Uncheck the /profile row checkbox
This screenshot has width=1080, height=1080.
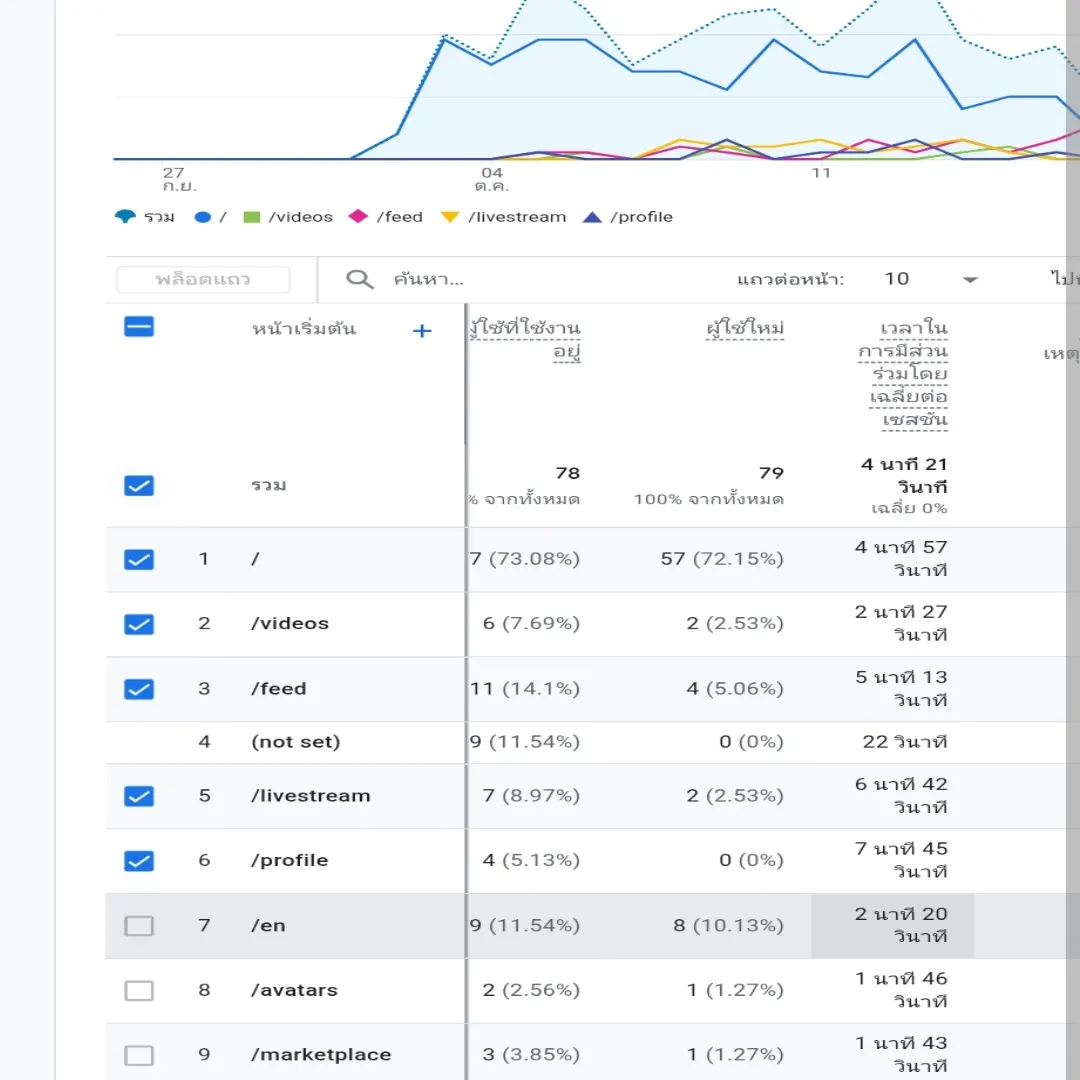click(139, 861)
